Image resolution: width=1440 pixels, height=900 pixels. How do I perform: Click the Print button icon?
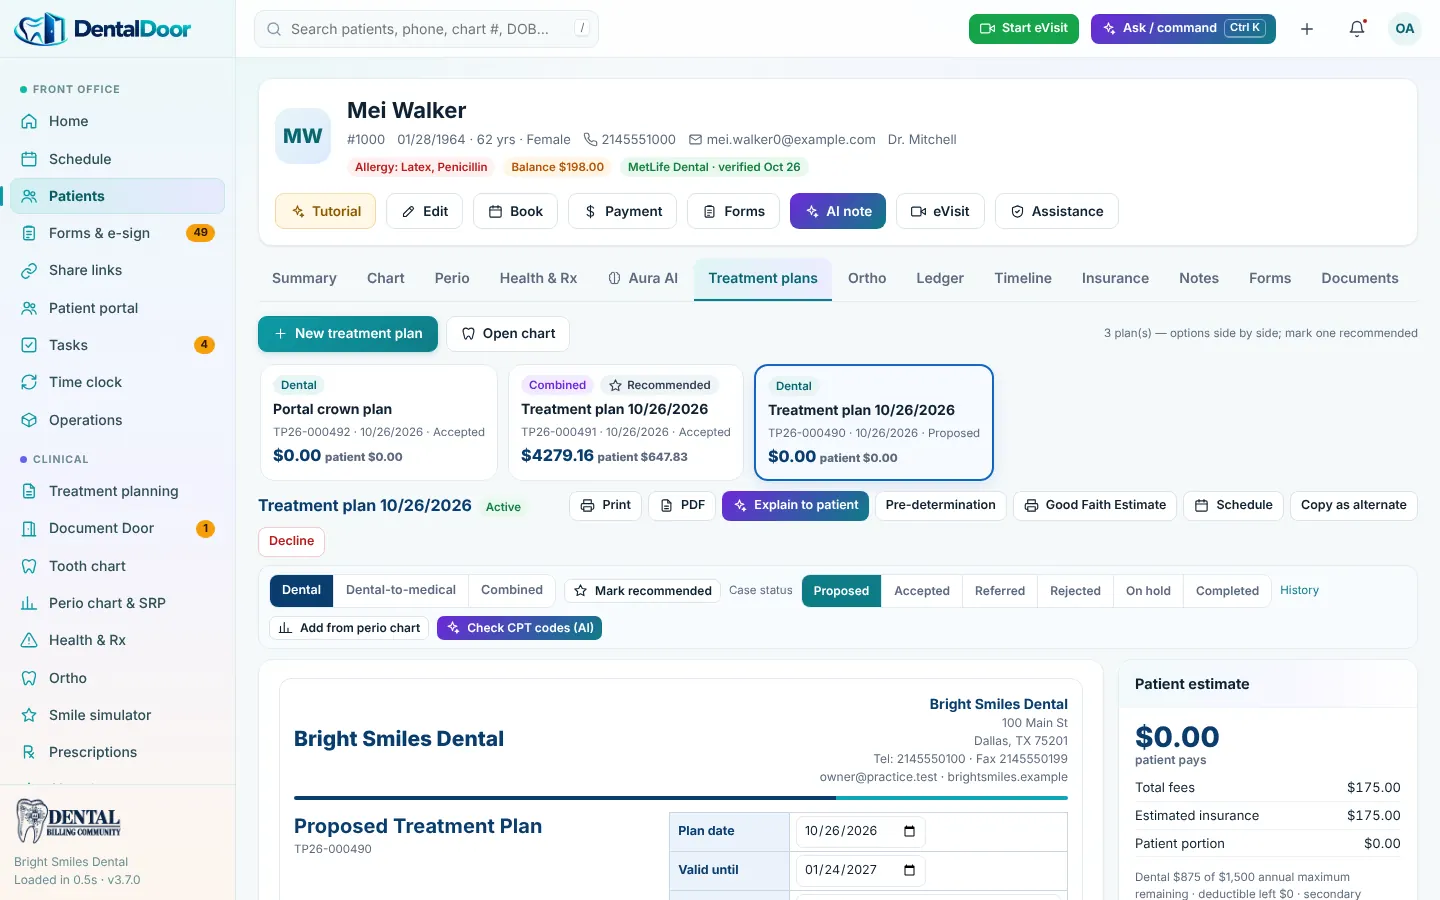588,505
